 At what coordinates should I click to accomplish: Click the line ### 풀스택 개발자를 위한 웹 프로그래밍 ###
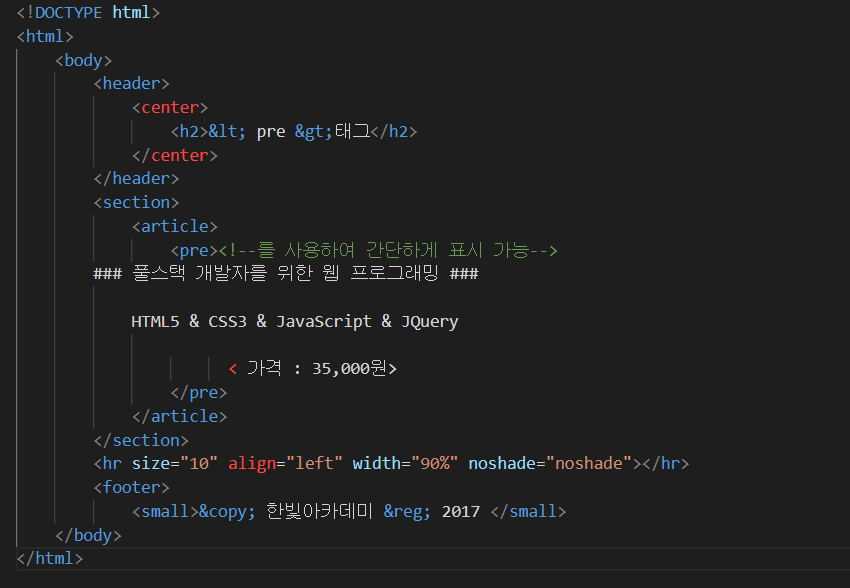286,273
